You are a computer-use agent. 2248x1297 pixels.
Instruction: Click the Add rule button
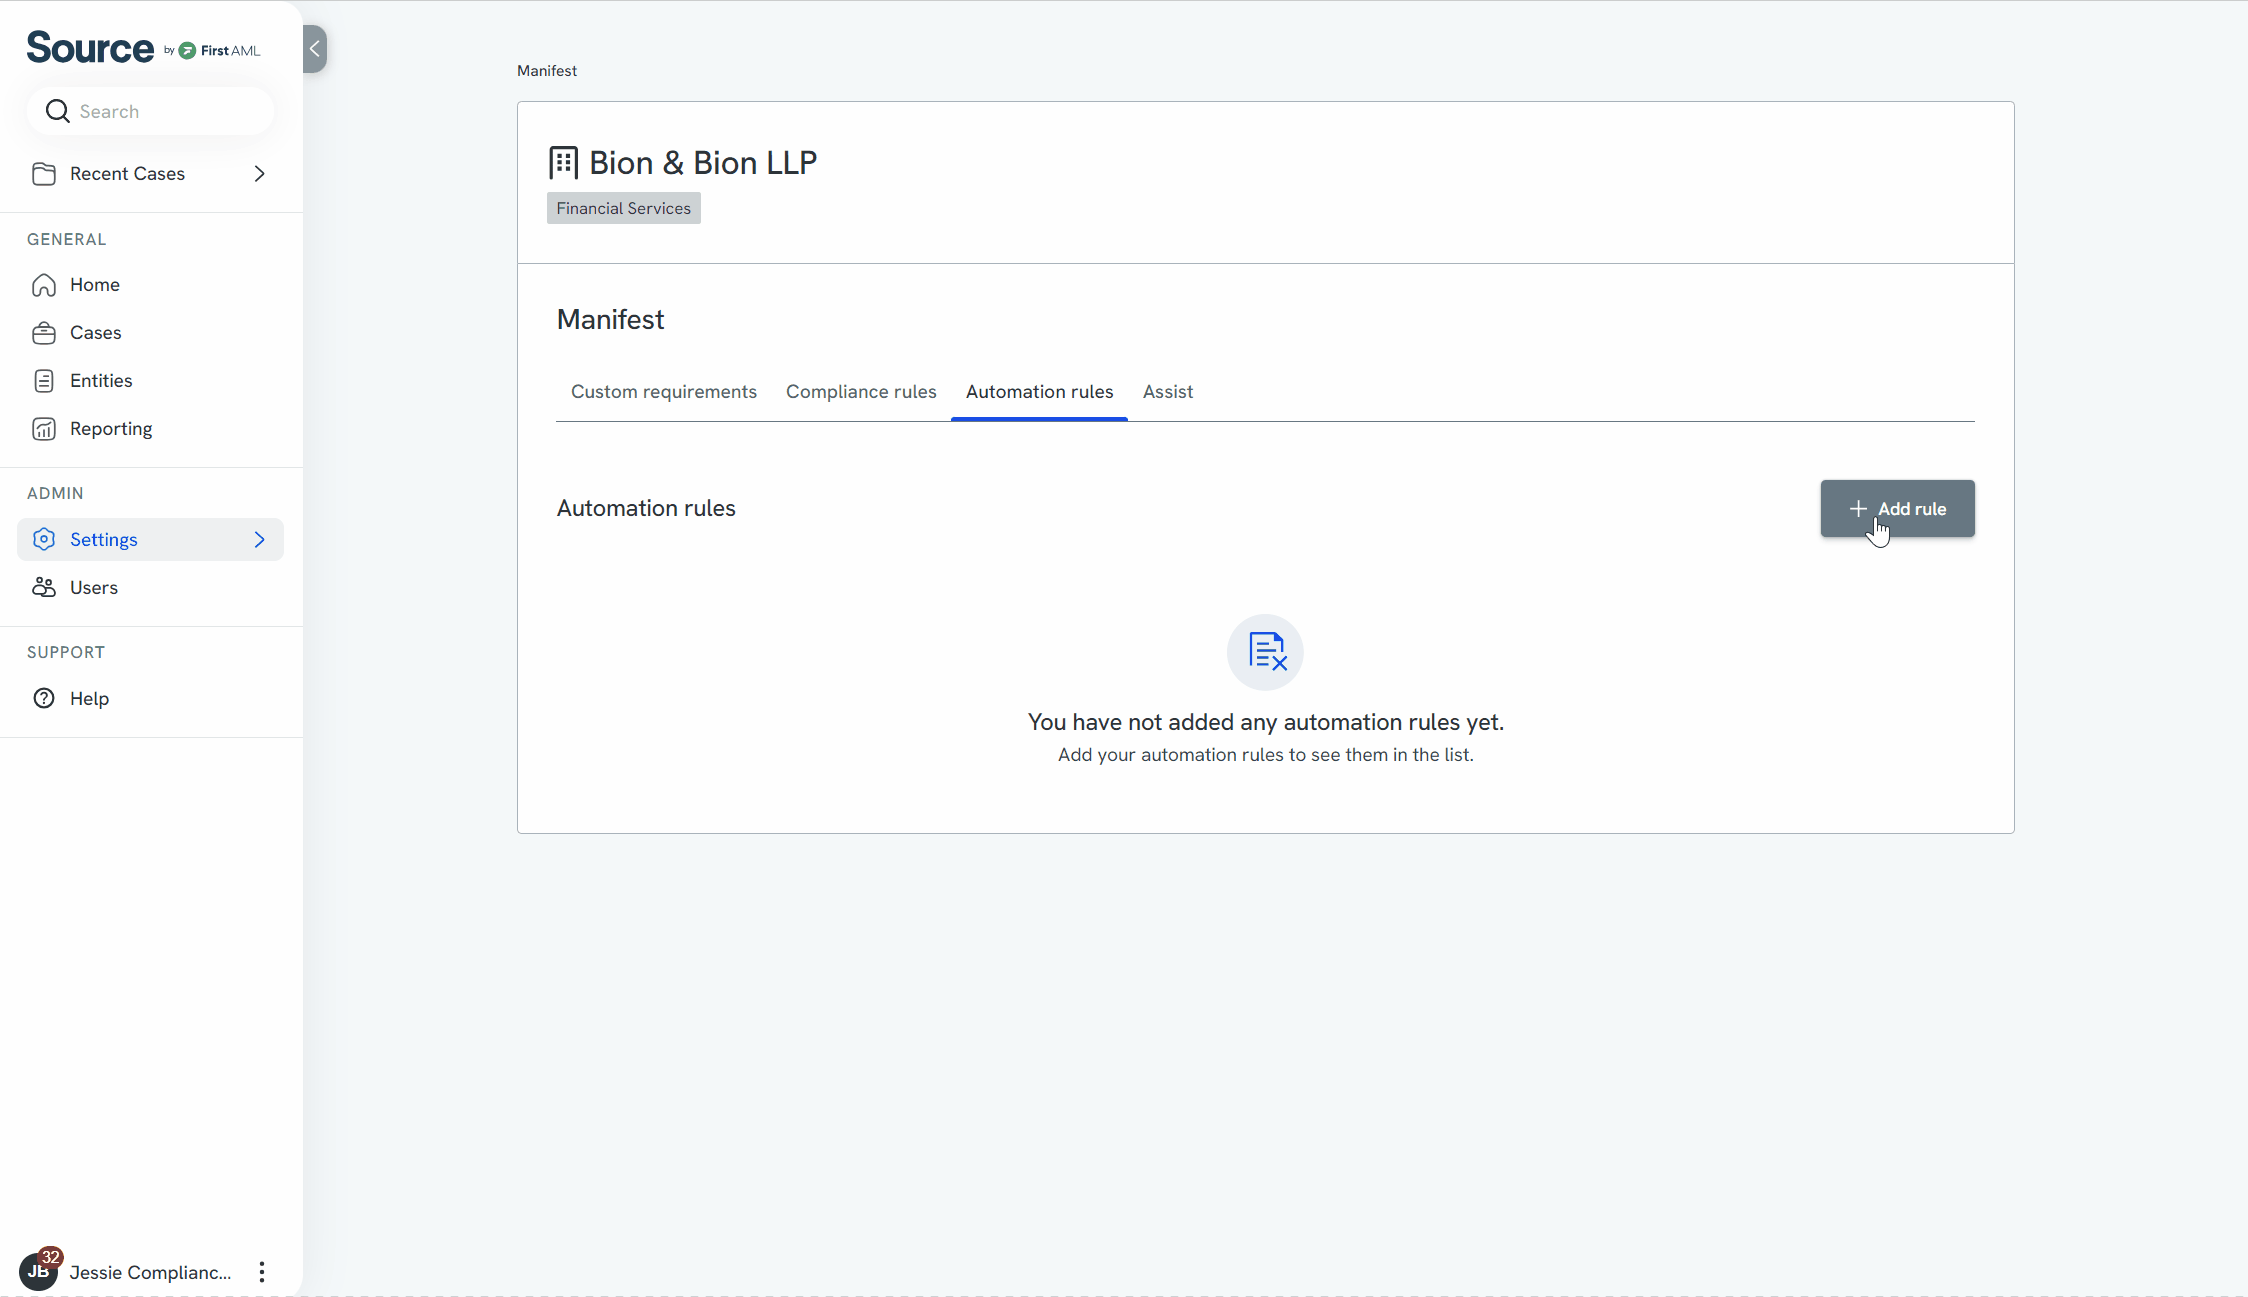(1897, 509)
